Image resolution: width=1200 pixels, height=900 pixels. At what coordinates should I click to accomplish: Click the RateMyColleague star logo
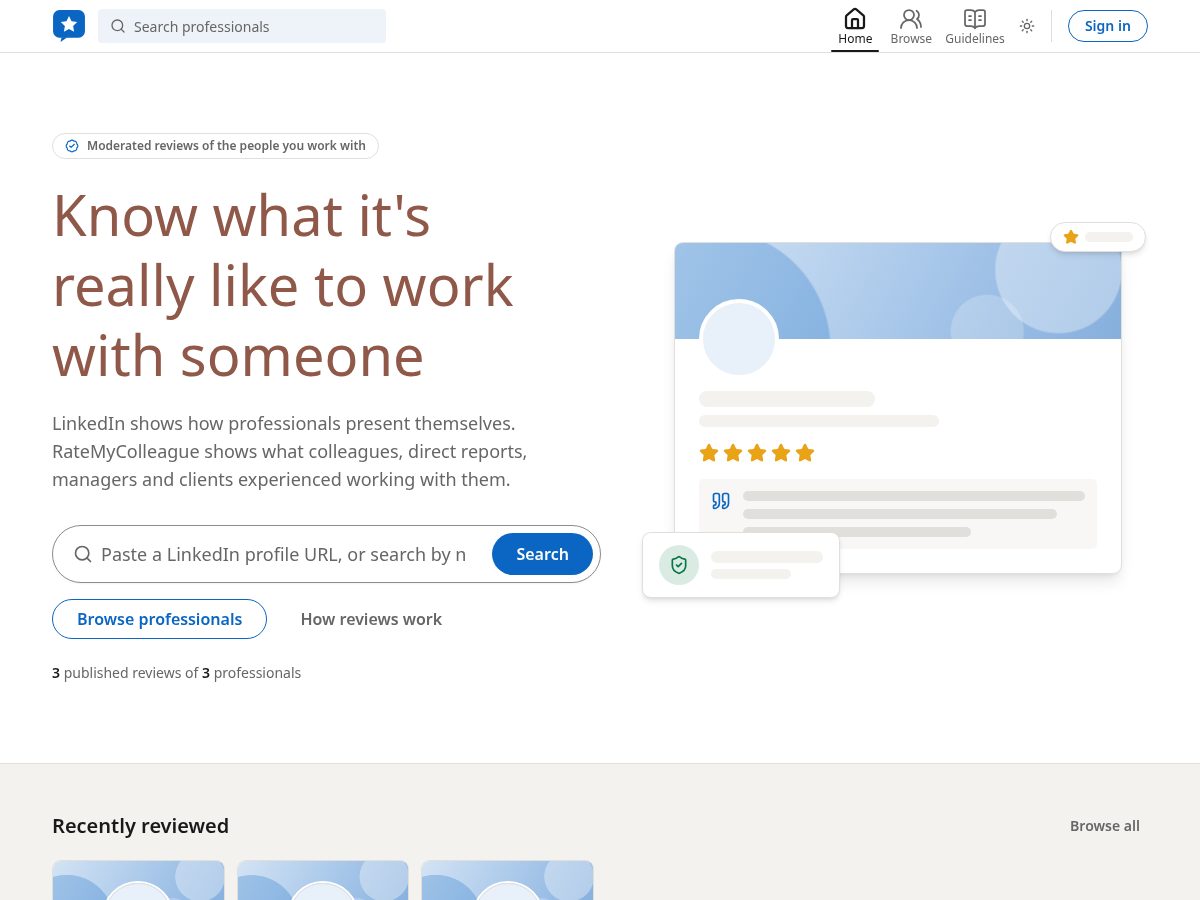[x=69, y=26]
